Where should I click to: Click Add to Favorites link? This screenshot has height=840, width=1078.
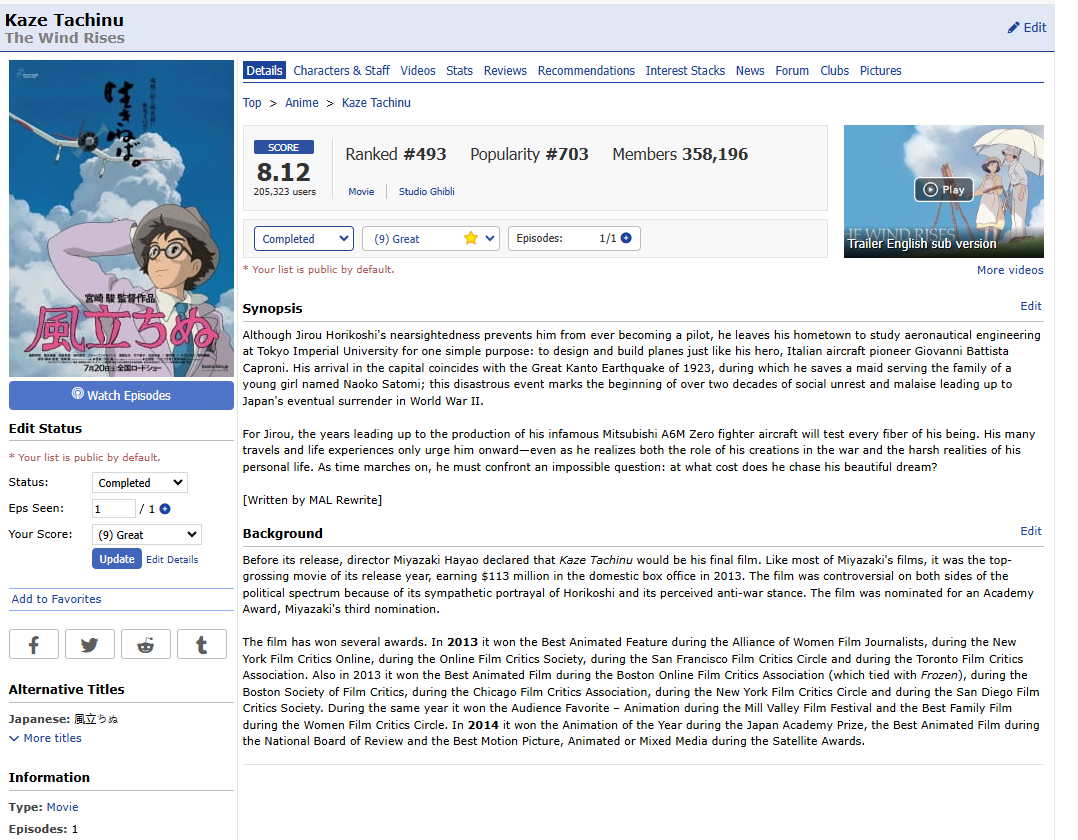pyautogui.click(x=56, y=599)
